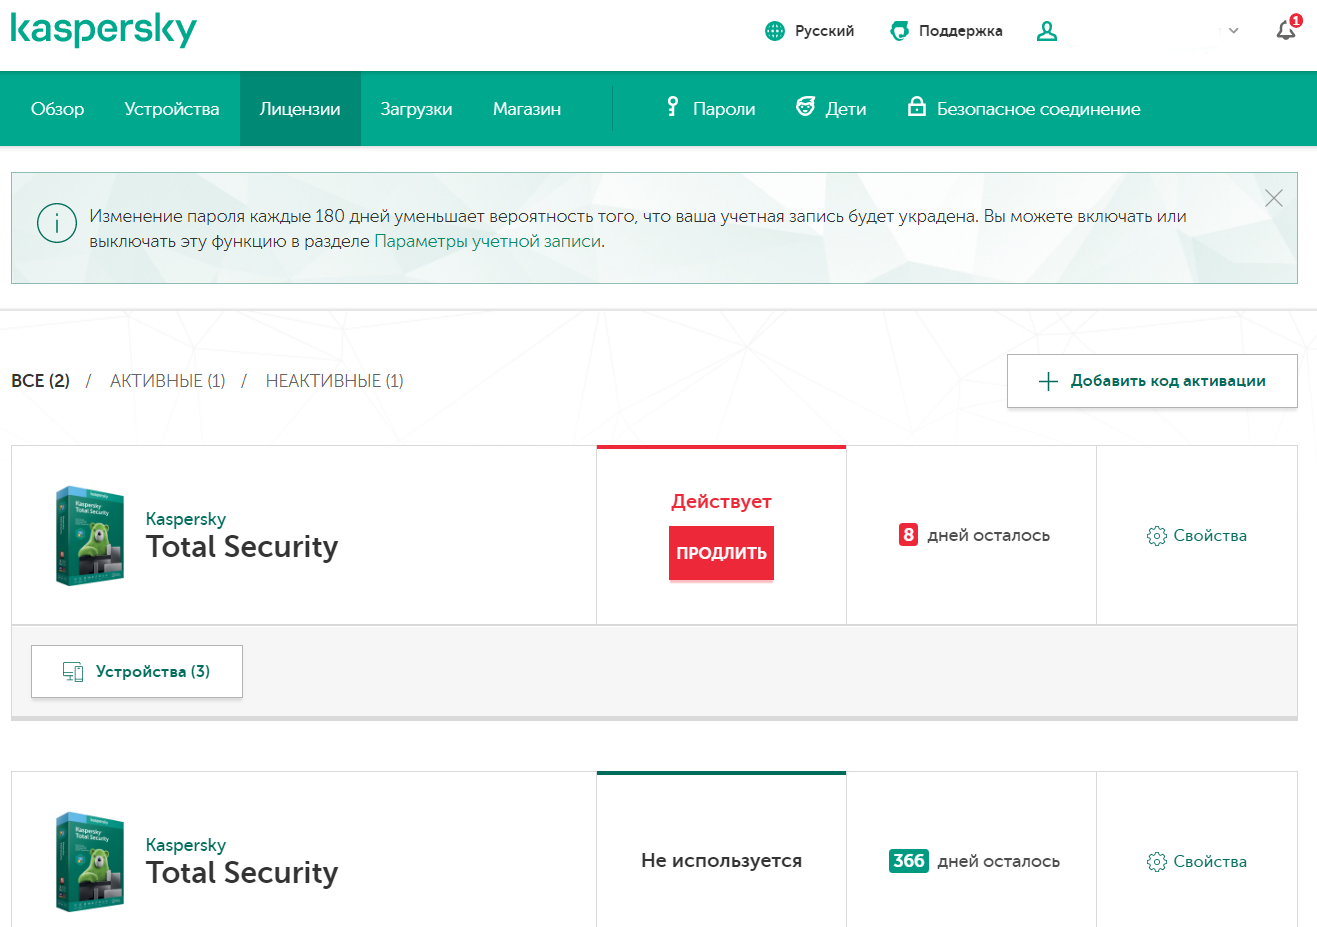Open Свойства of the active license
This screenshot has width=1317, height=927.
(x=1210, y=536)
